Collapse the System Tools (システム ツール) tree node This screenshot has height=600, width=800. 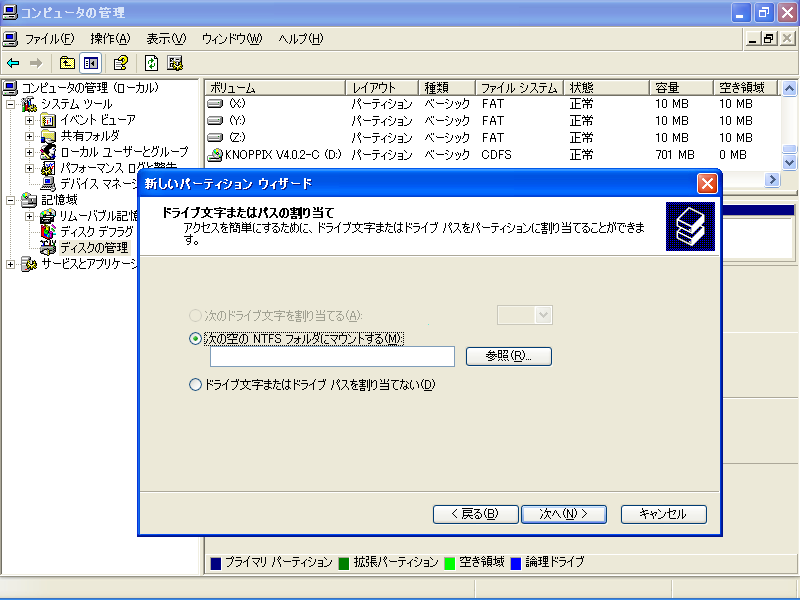tap(11, 104)
